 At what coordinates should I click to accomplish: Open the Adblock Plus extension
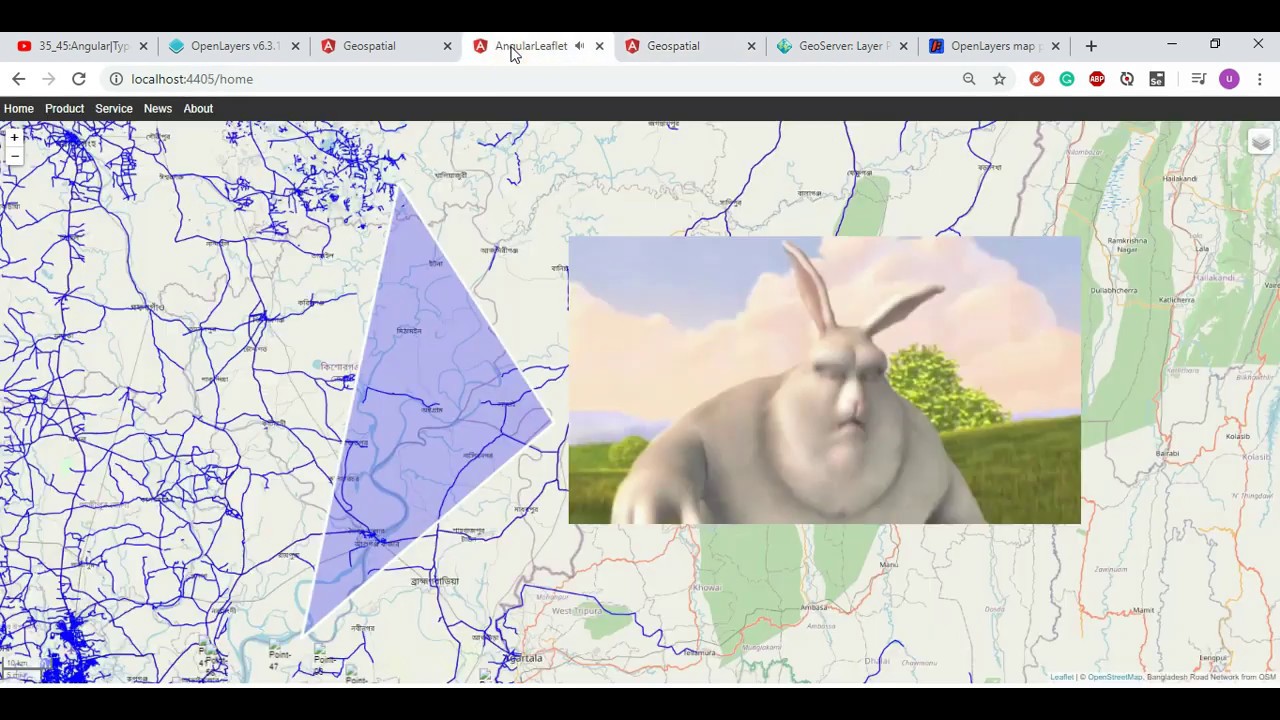(x=1097, y=79)
